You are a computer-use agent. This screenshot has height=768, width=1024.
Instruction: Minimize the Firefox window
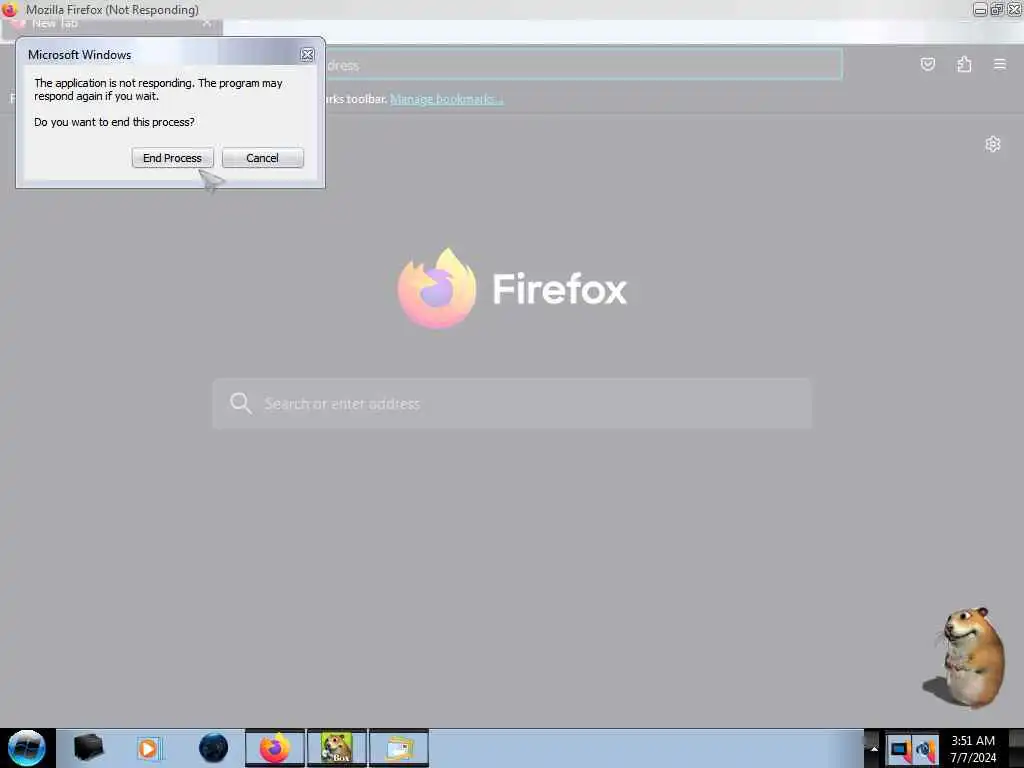[980, 10]
